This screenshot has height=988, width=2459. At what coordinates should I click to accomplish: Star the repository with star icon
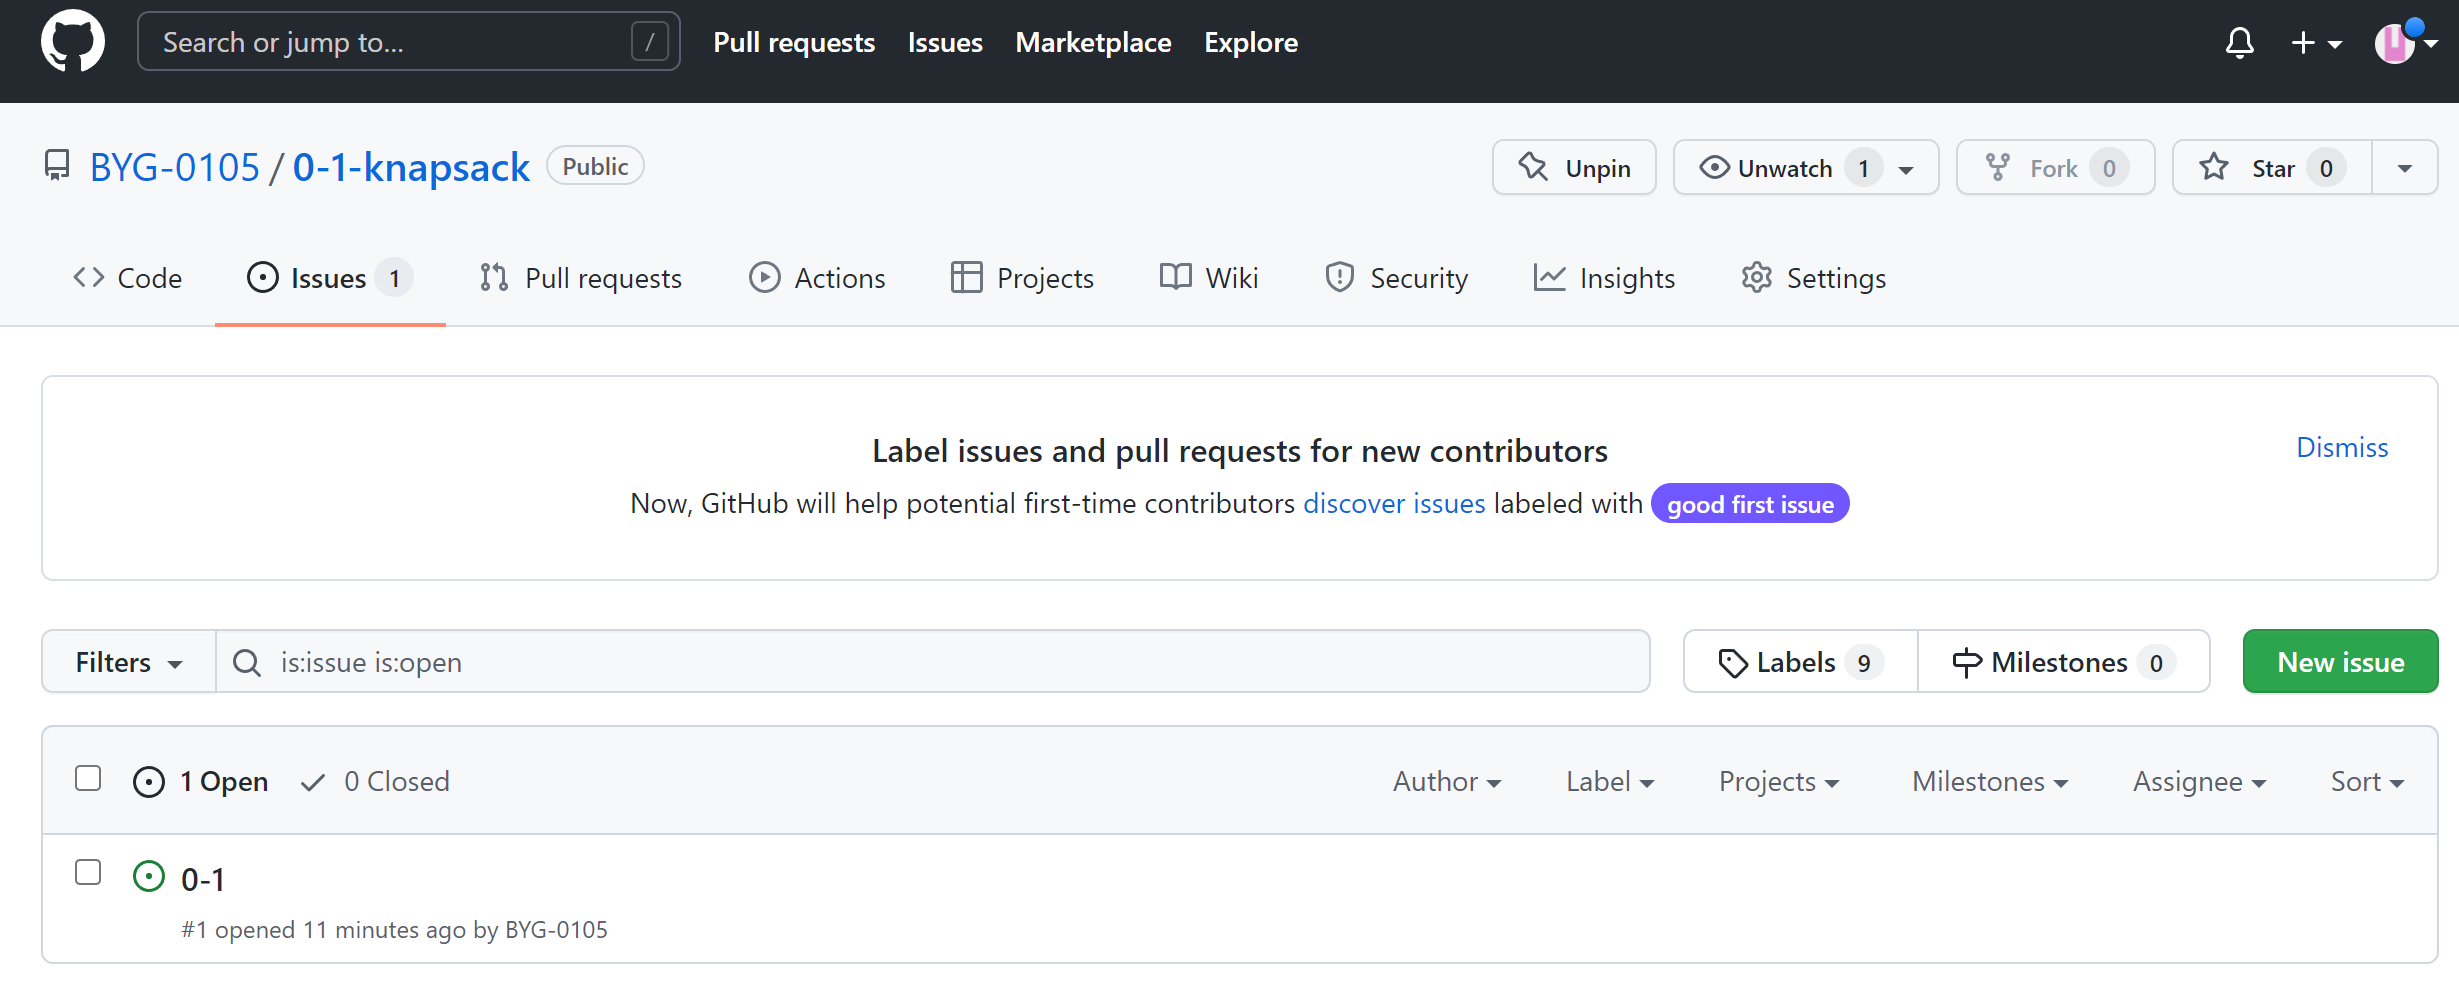coord(2271,168)
